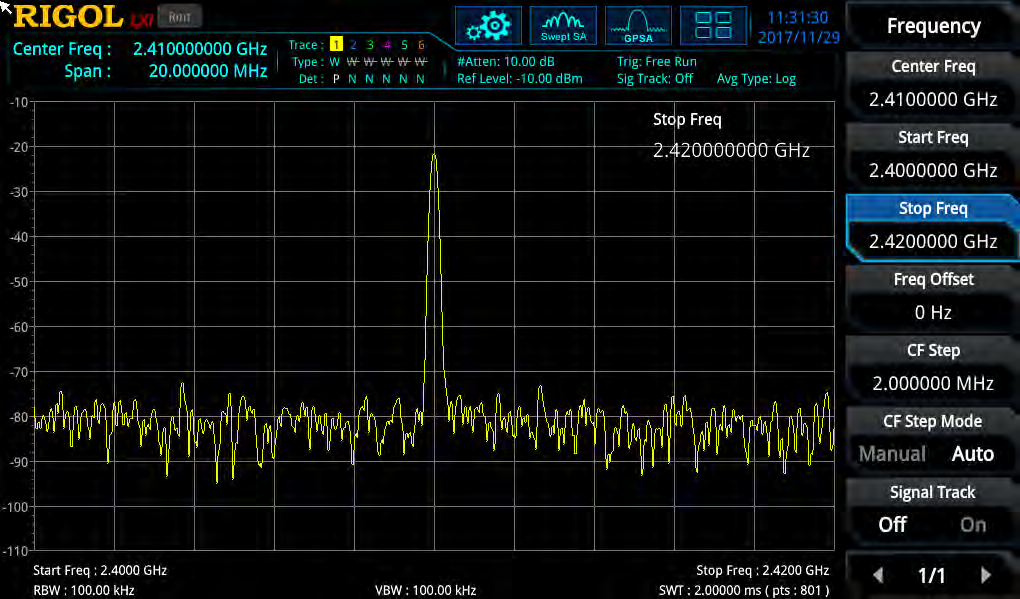Turn Signal Track Off
The width and height of the screenshot is (1020, 599).
(892, 525)
